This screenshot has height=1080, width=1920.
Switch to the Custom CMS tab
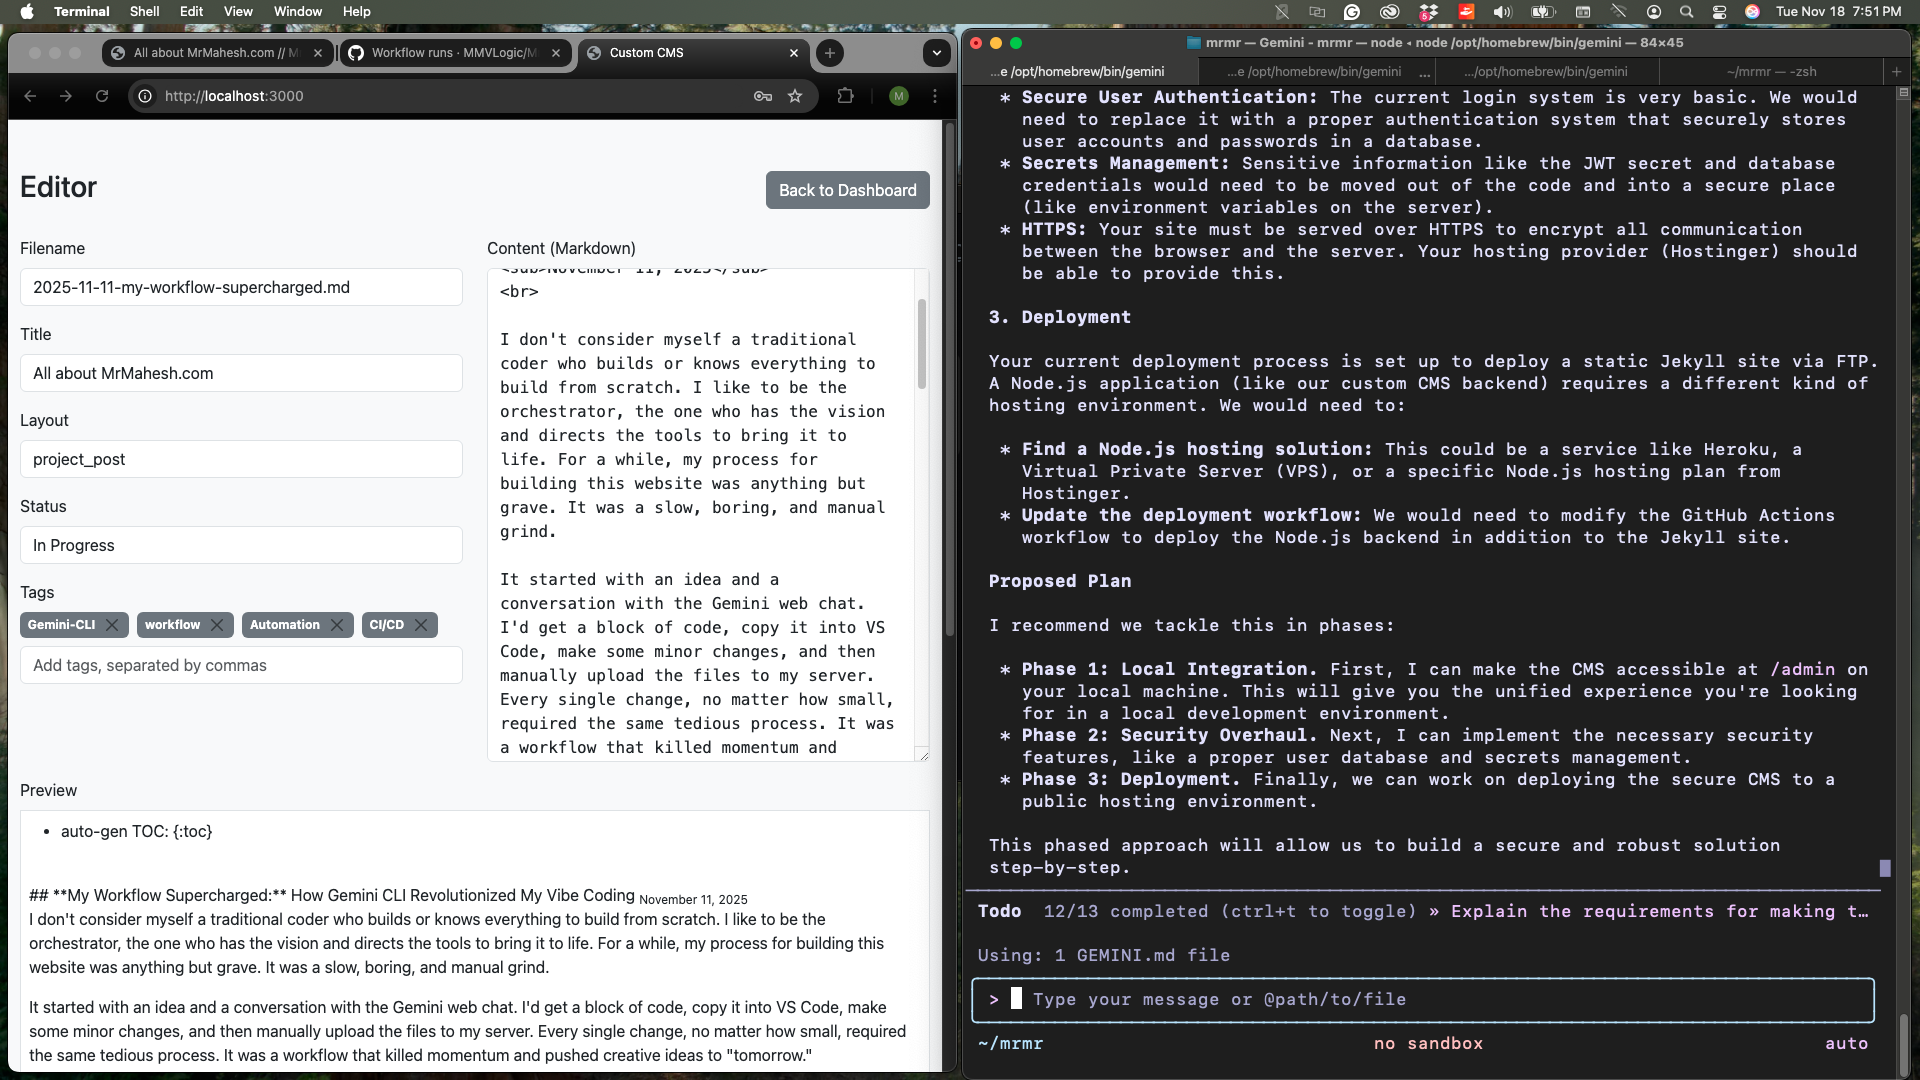[680, 53]
